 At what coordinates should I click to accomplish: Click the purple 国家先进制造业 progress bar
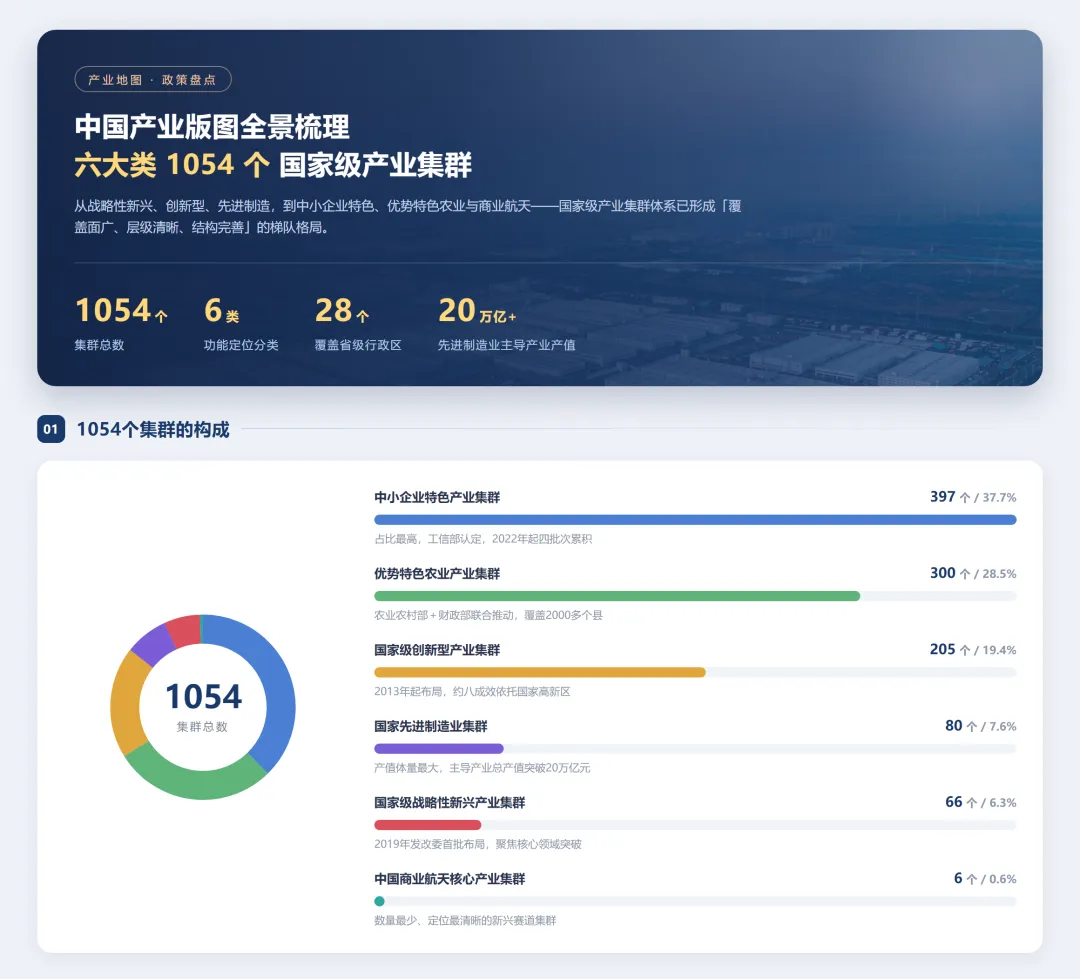coord(439,750)
